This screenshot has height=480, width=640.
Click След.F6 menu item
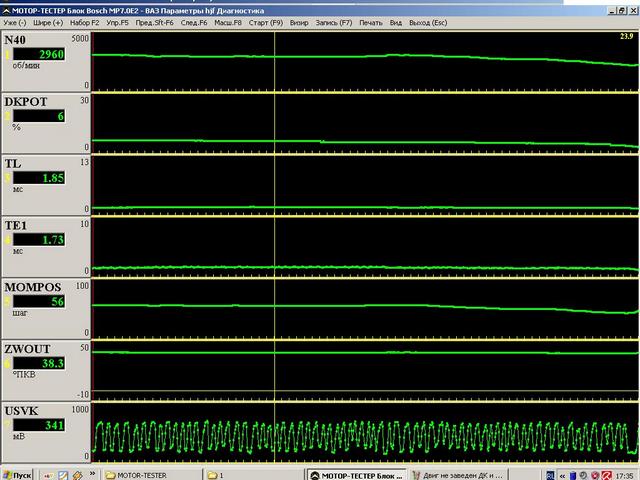pos(195,22)
